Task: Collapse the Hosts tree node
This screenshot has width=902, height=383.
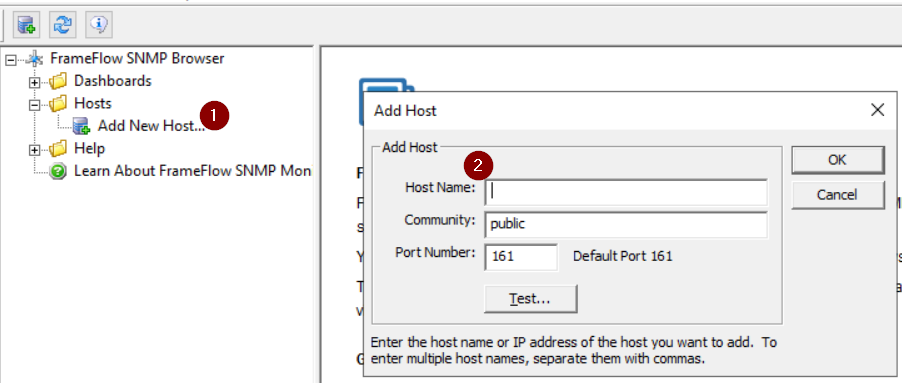Action: click(x=35, y=105)
